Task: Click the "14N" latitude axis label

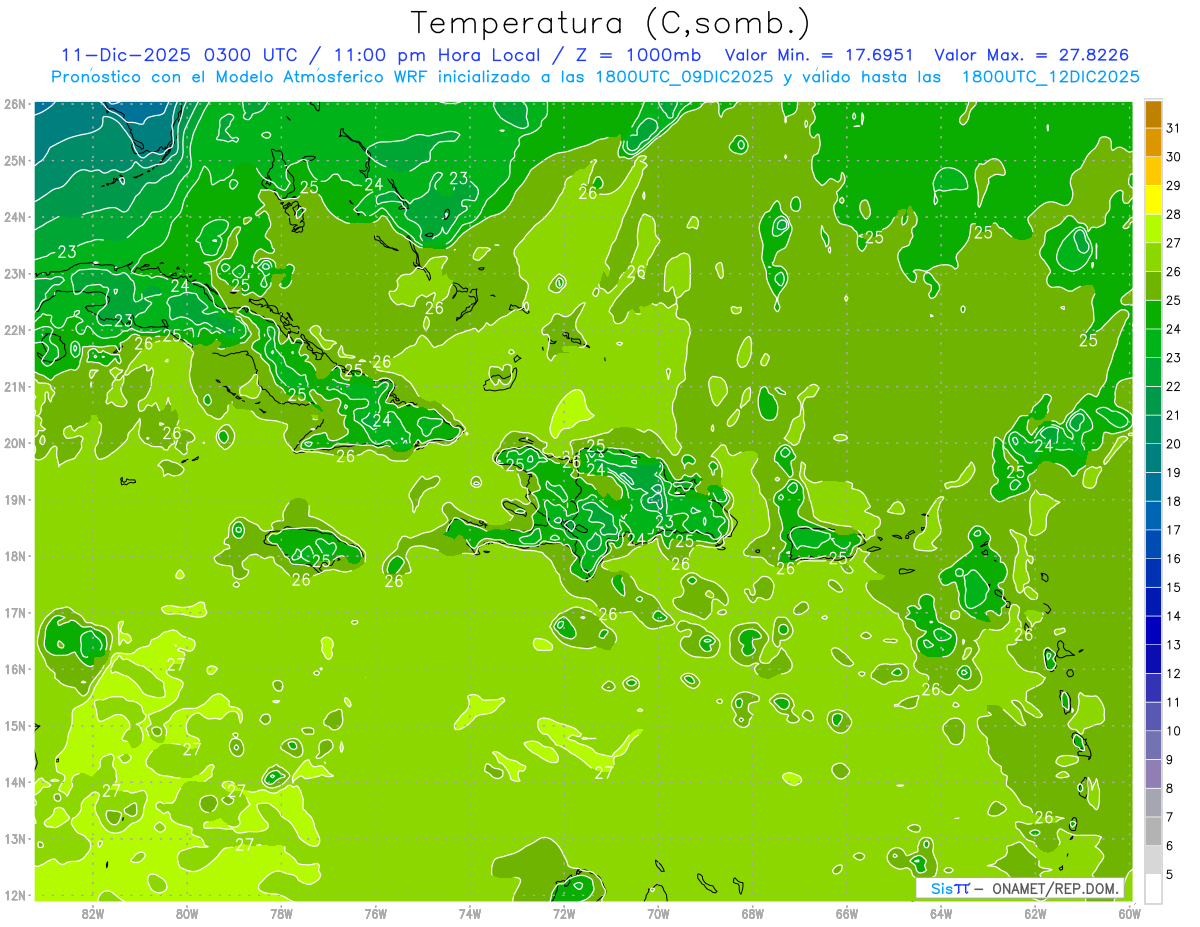Action: pyautogui.click(x=14, y=782)
